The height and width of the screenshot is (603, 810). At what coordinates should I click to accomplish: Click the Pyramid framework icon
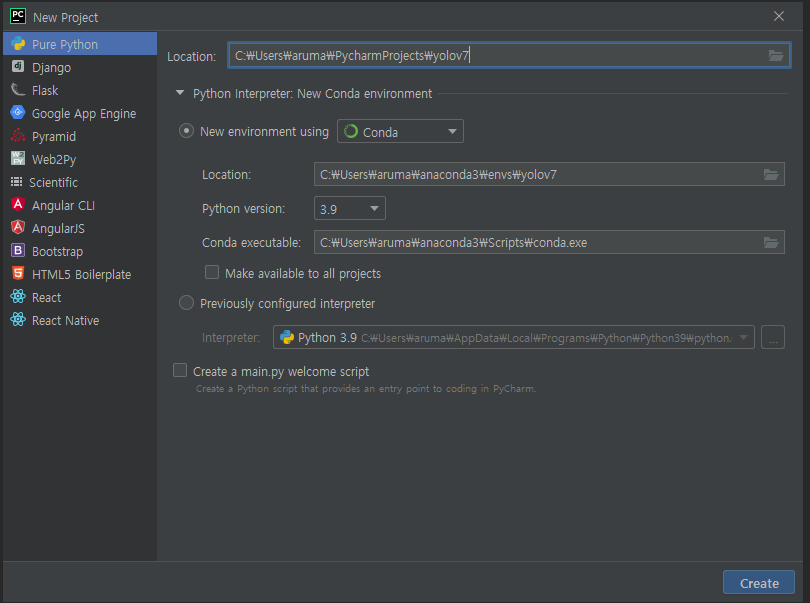18,136
